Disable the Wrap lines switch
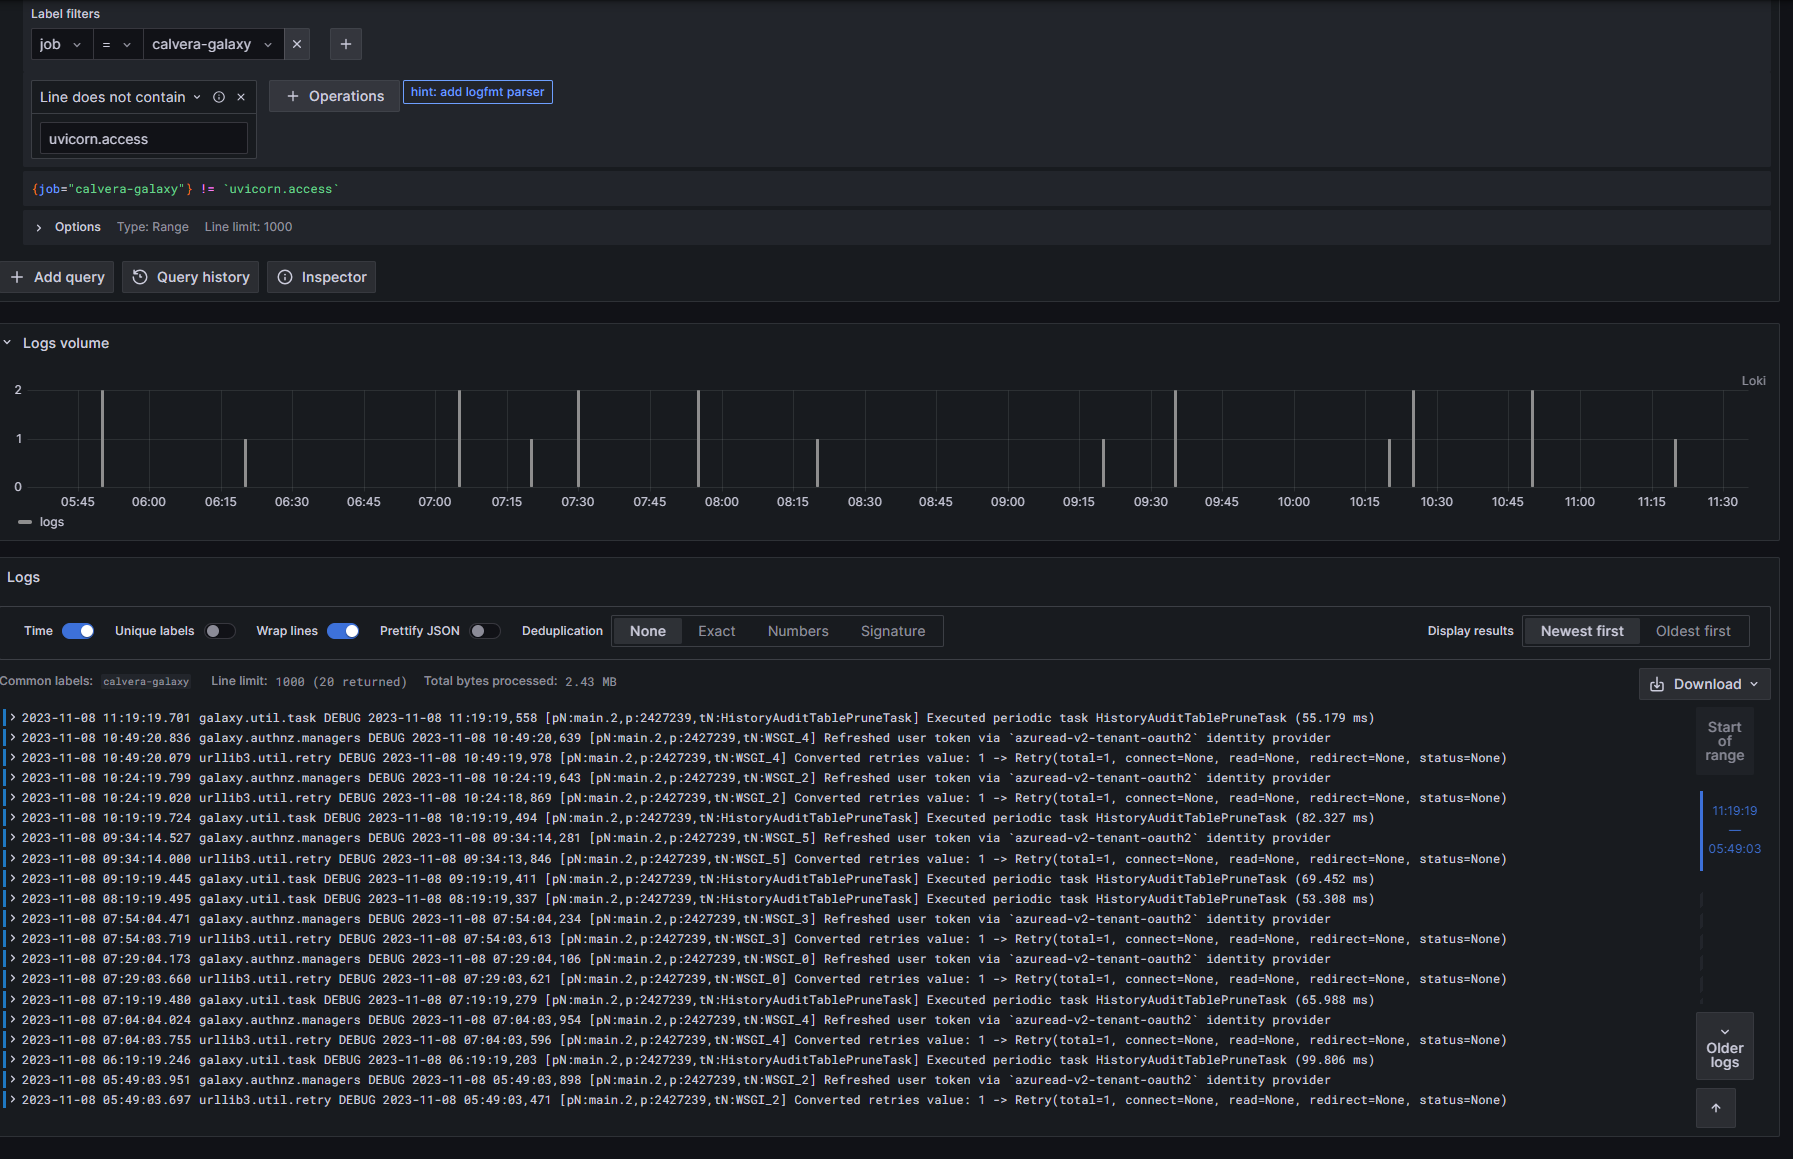The image size is (1793, 1159). [343, 631]
